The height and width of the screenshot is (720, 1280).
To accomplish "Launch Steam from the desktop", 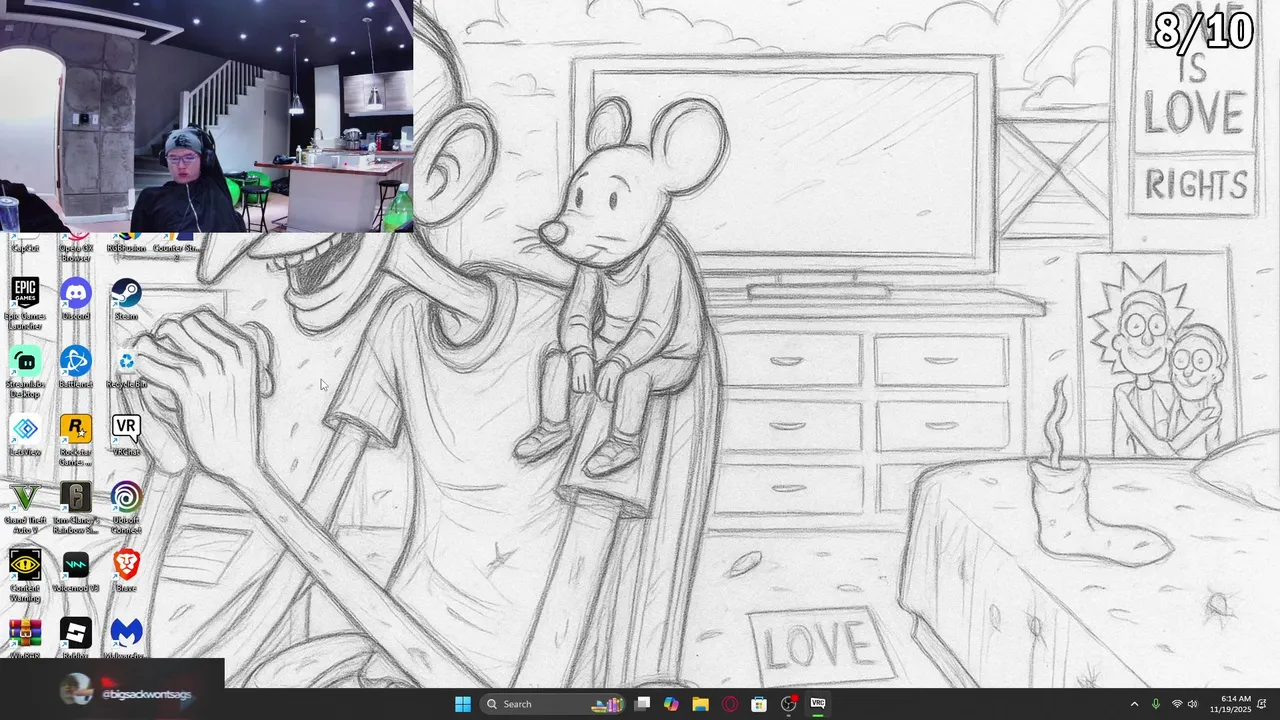I will pyautogui.click(x=126, y=299).
